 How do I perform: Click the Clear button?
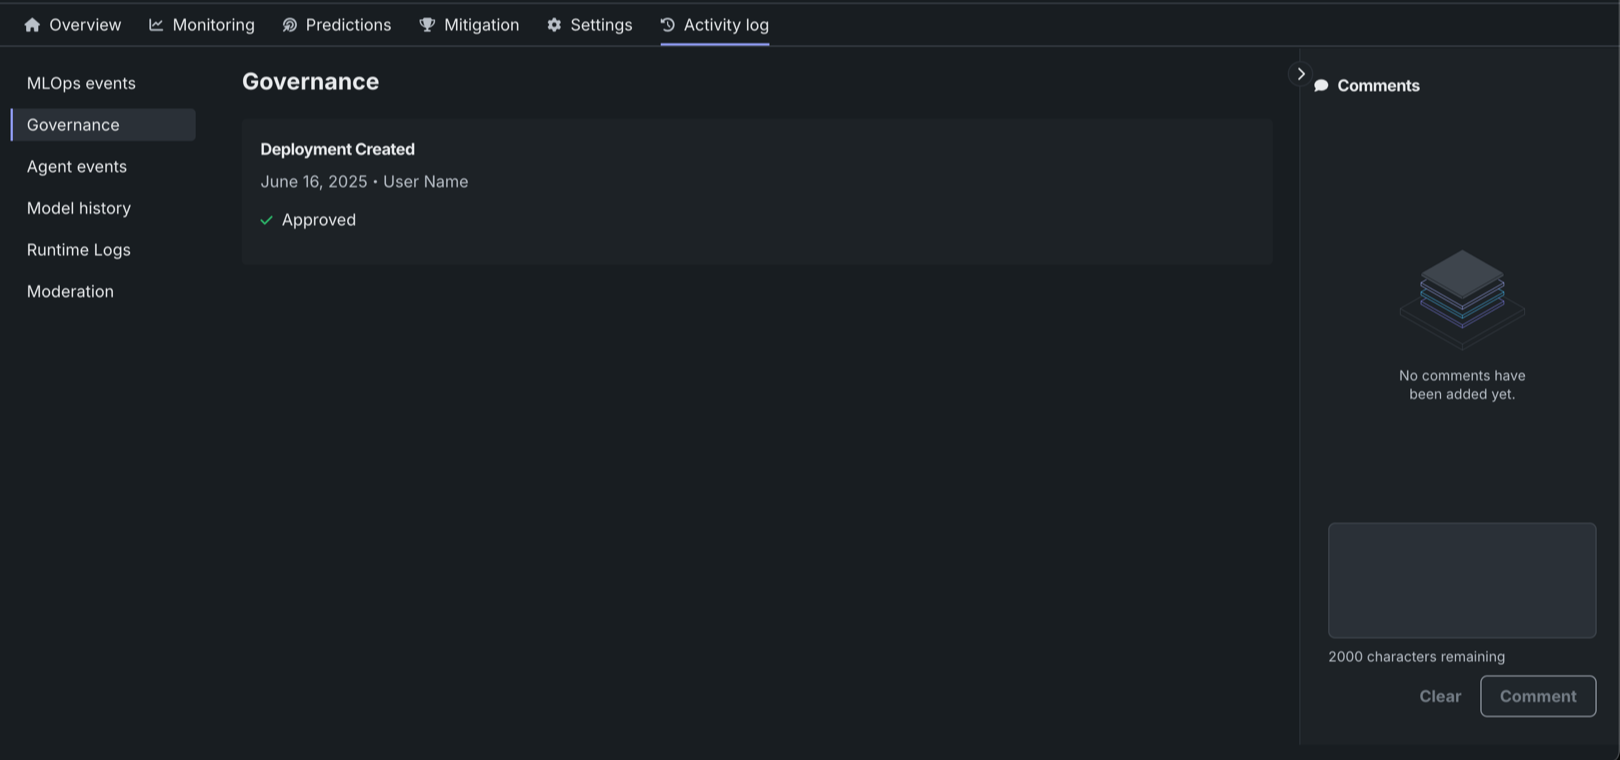[x=1440, y=696]
